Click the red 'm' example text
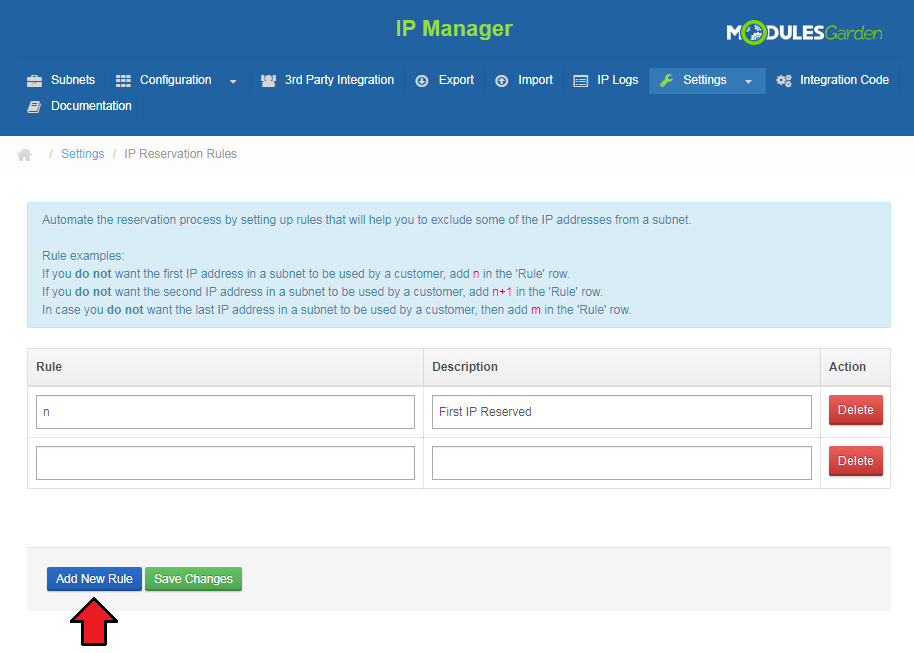This screenshot has width=914, height=653. (536, 310)
